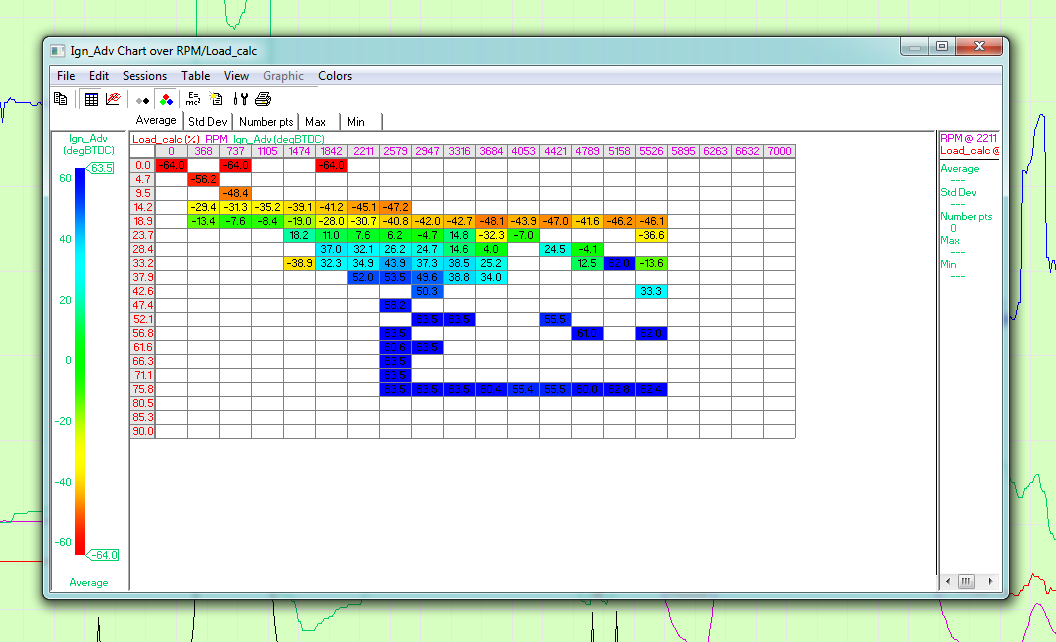The image size is (1056, 642).
Task: Select the table grid view icon
Action: 91,99
